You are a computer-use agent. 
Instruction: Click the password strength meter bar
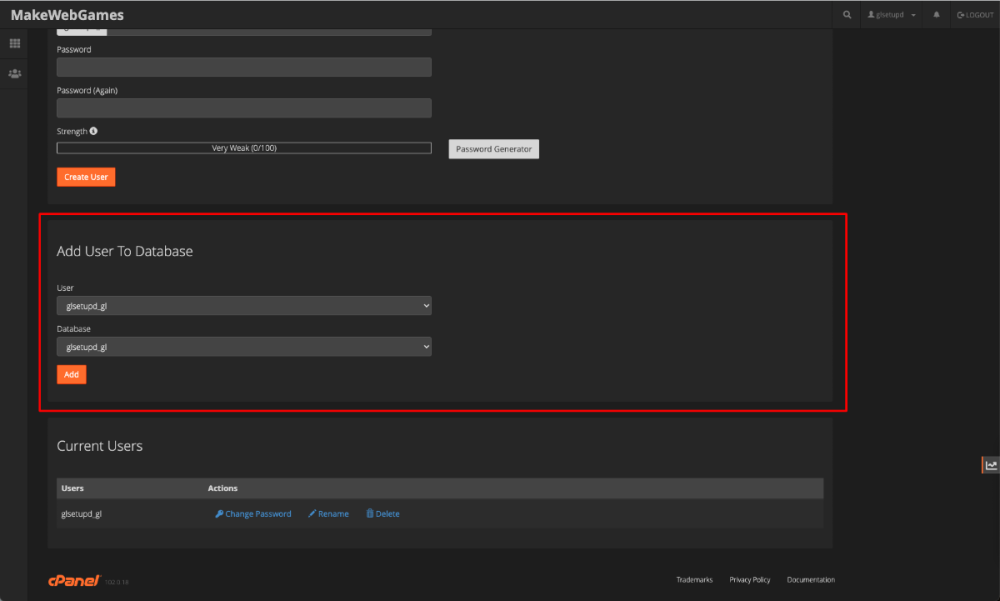click(244, 147)
